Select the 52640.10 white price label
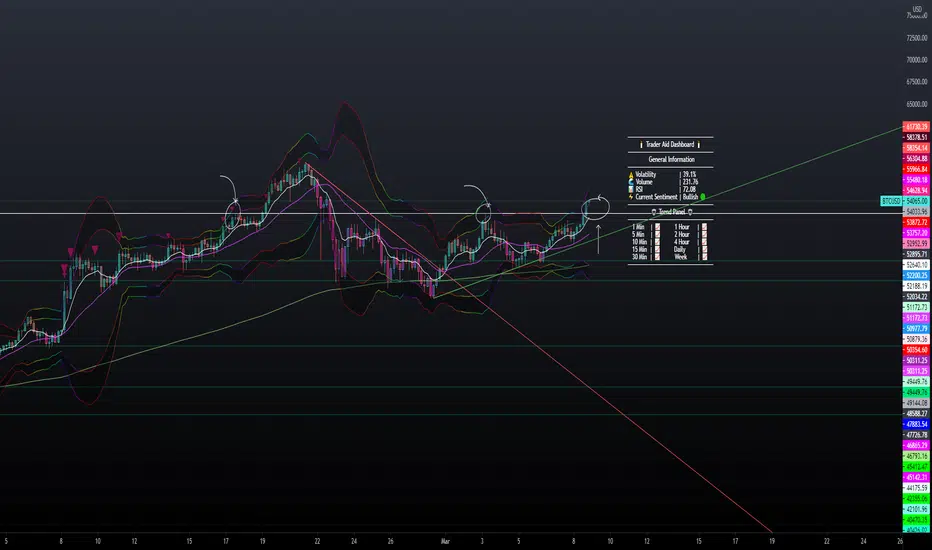This screenshot has width=932, height=550. 916,265
